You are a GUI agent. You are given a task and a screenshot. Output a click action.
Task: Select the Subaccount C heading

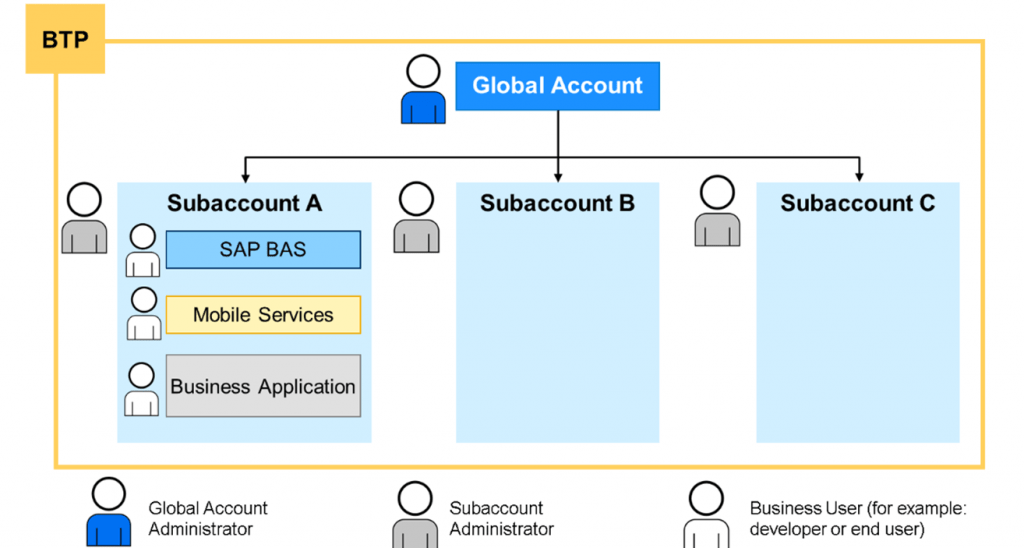coord(857,203)
